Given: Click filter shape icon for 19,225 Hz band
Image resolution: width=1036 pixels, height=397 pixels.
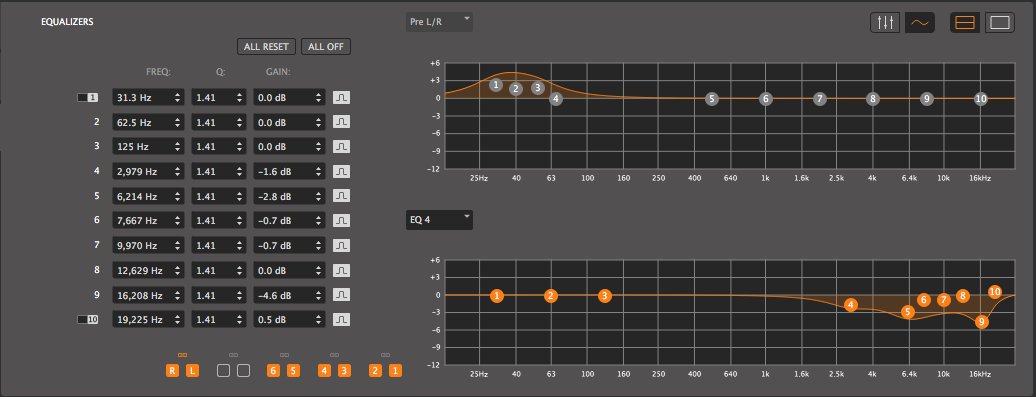Looking at the screenshot, I should (x=341, y=319).
